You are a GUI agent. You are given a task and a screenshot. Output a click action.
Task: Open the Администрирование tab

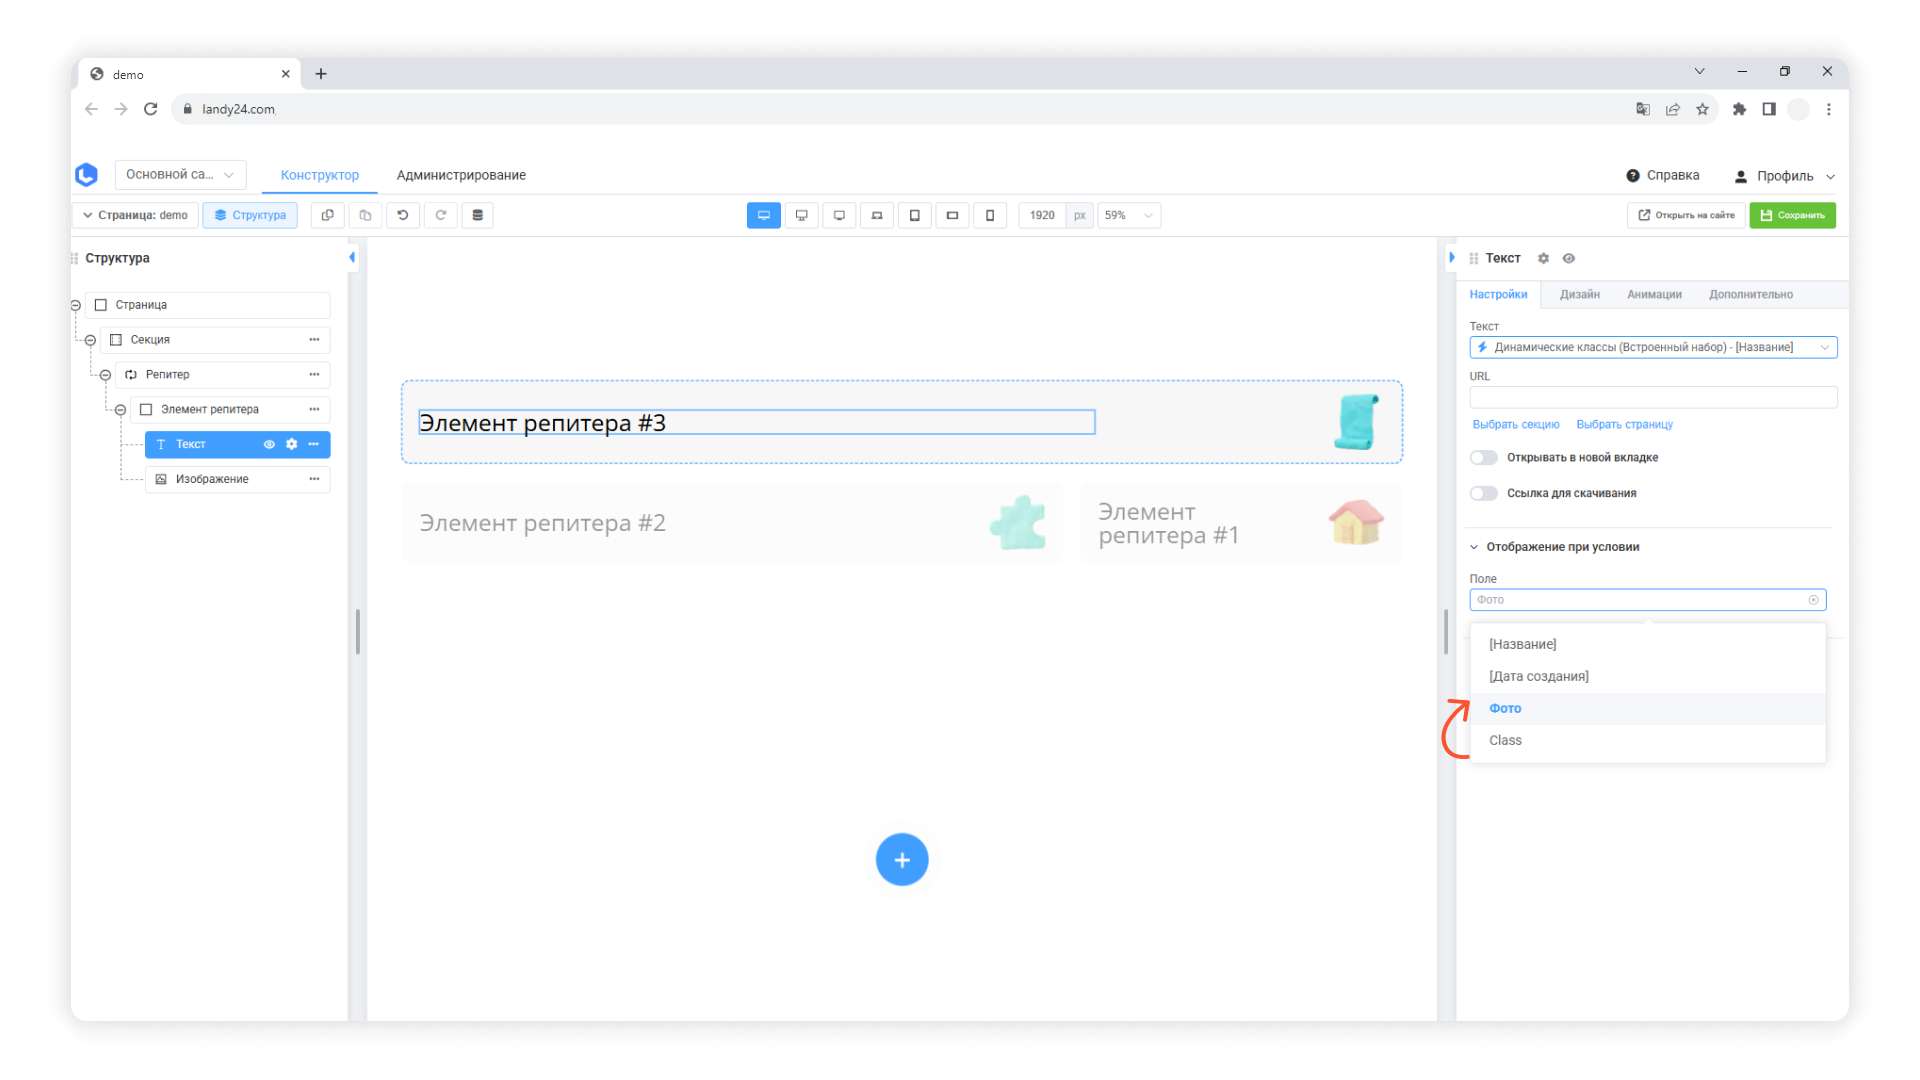pos(461,175)
